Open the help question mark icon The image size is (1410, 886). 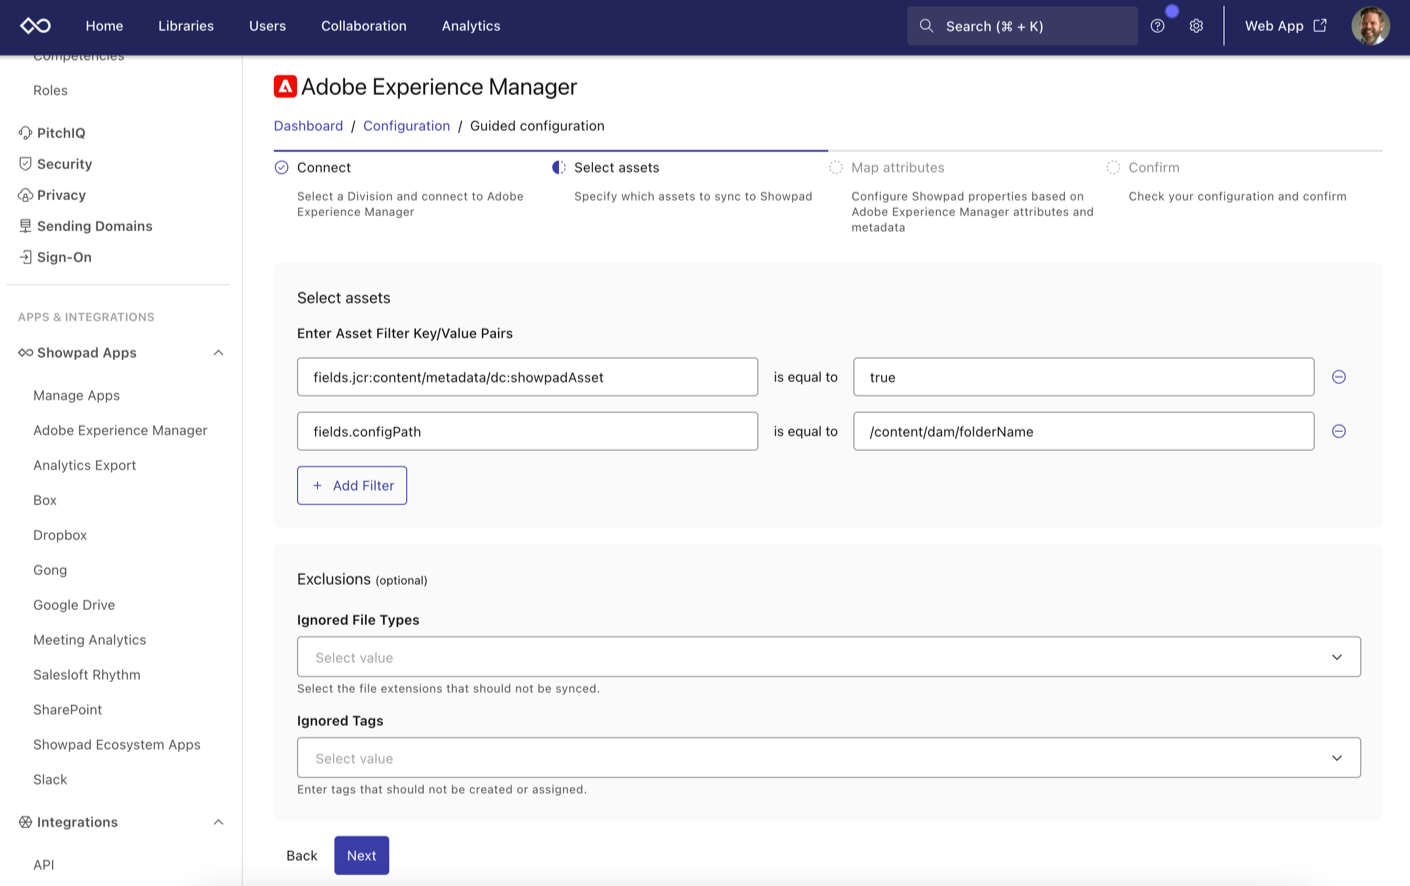(x=1157, y=26)
